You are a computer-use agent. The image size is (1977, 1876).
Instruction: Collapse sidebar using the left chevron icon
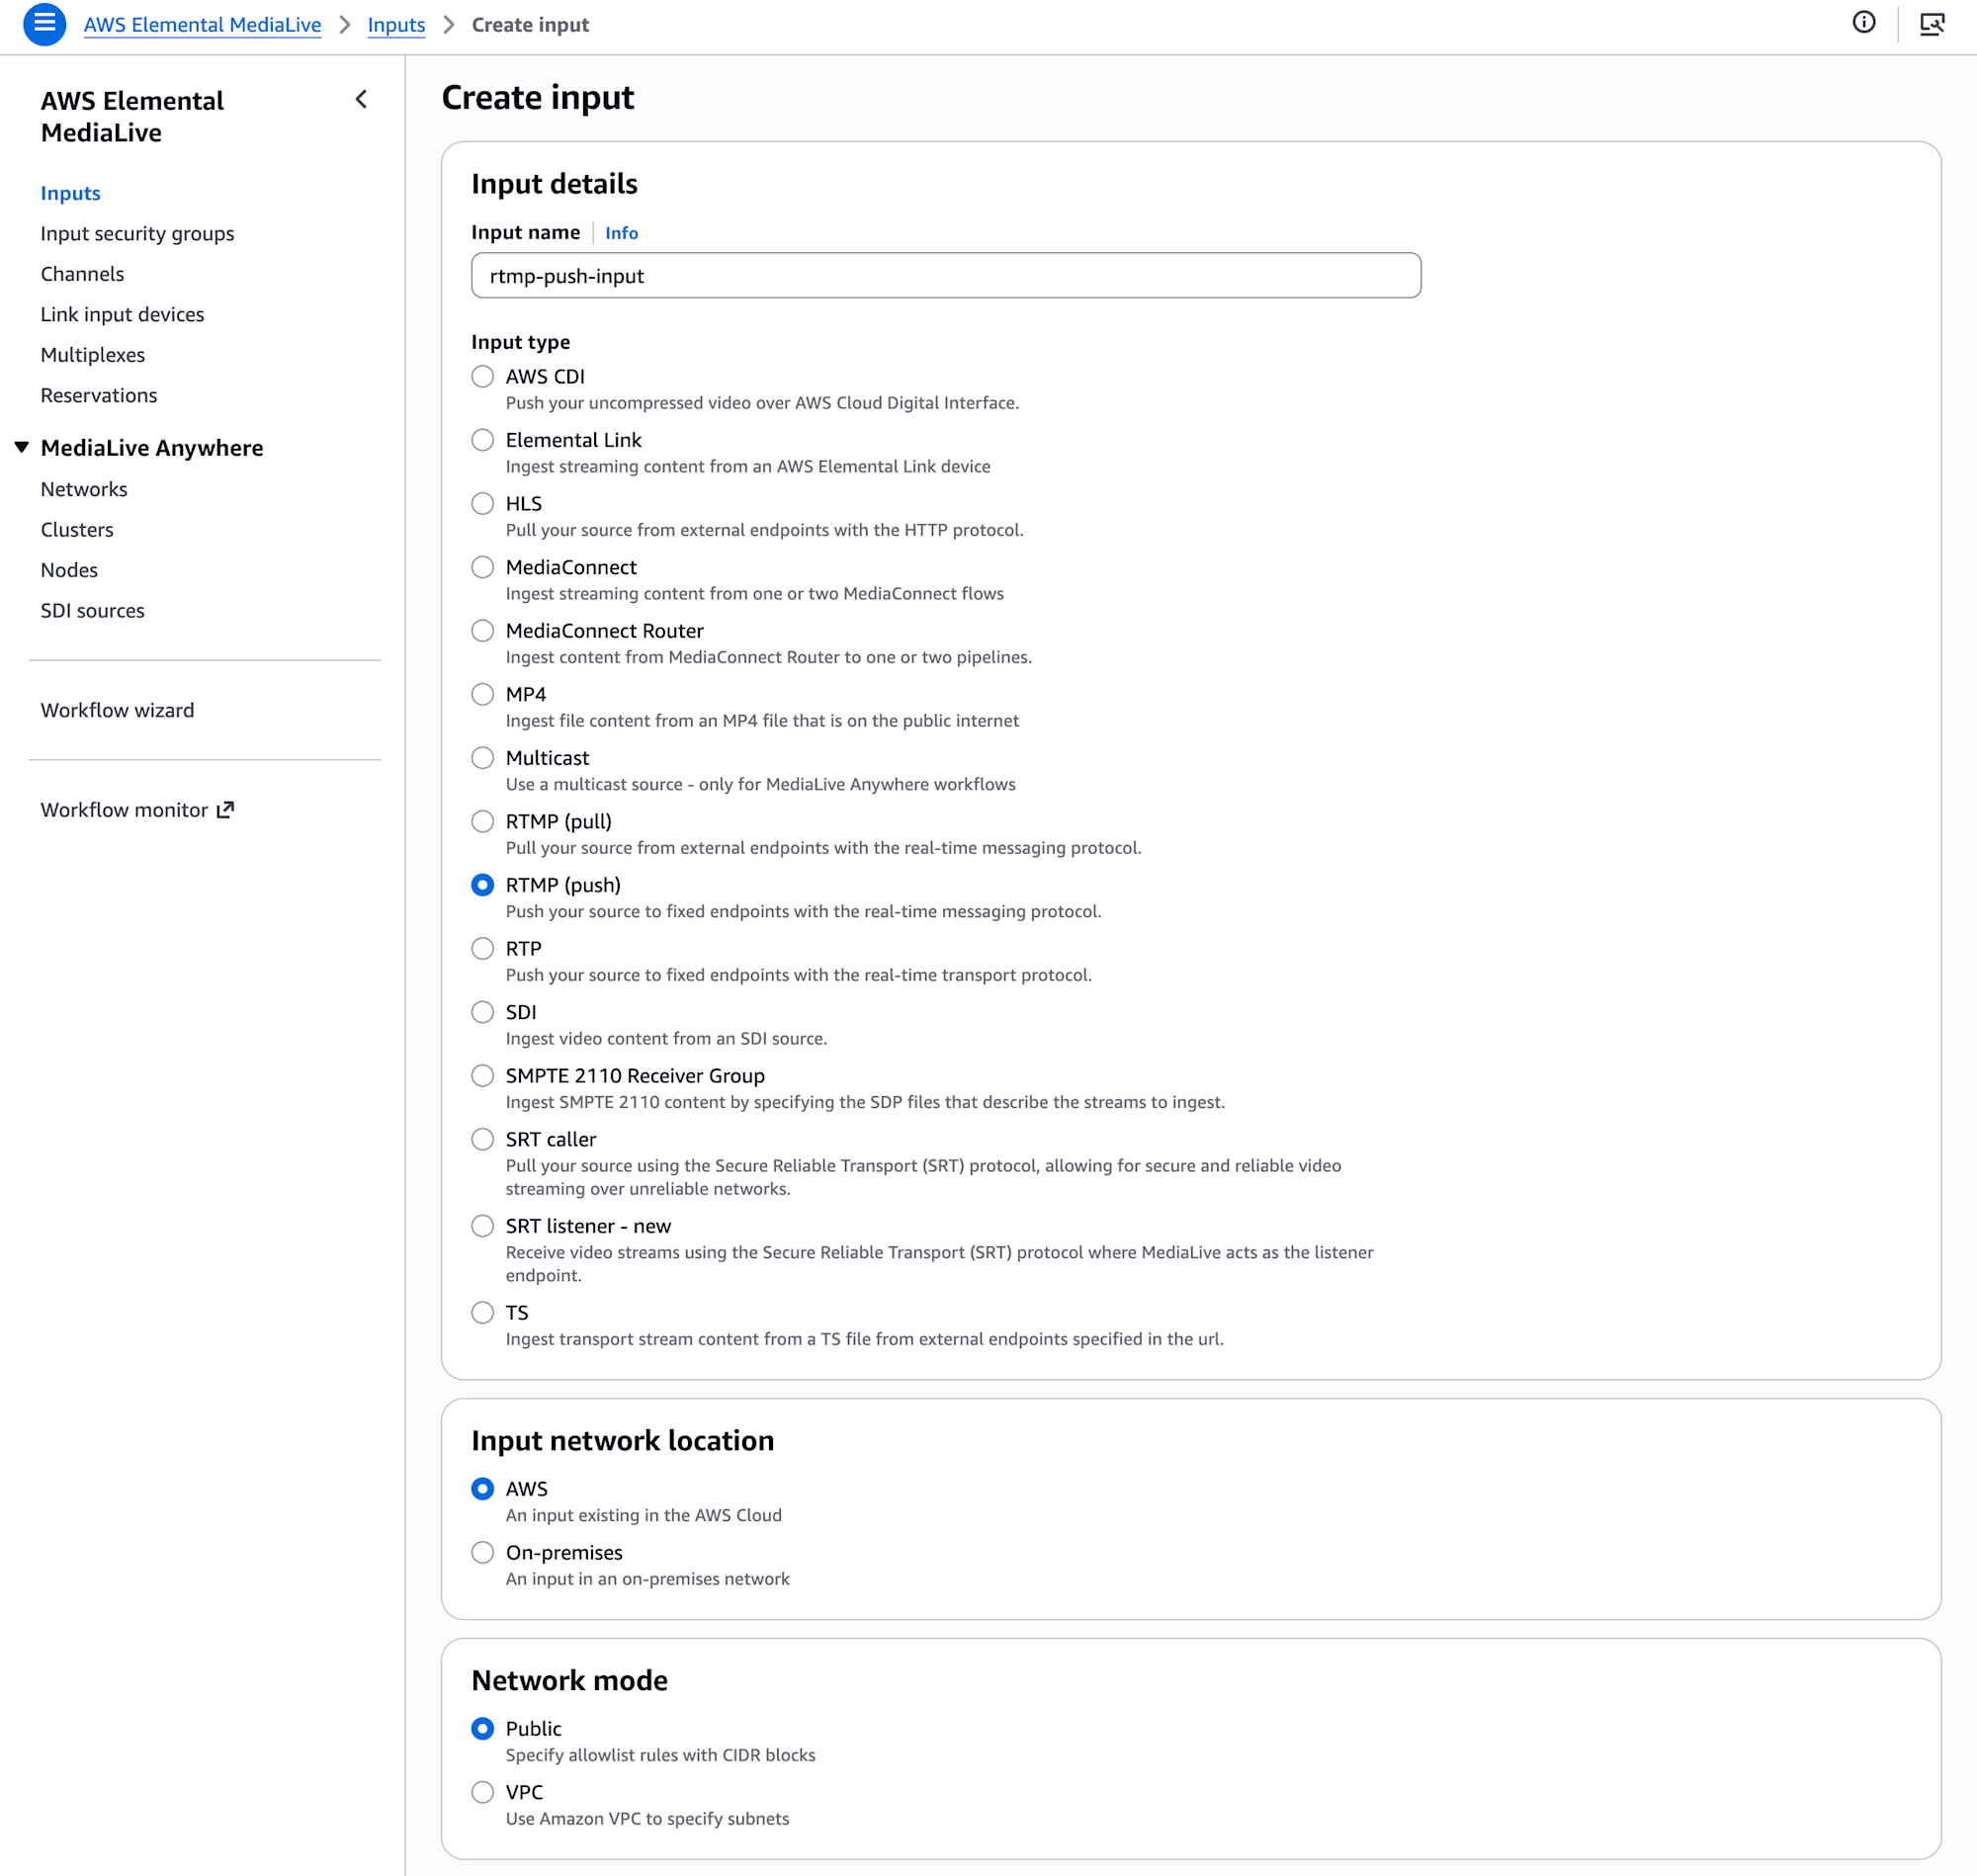[x=361, y=99]
